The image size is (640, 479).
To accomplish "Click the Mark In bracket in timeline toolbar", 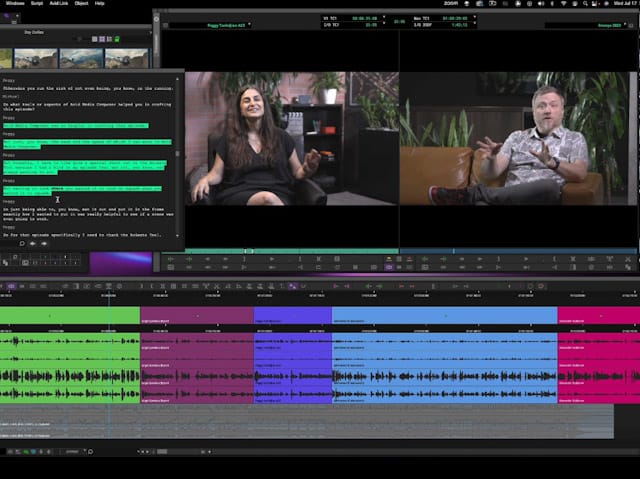I will 142,286.
